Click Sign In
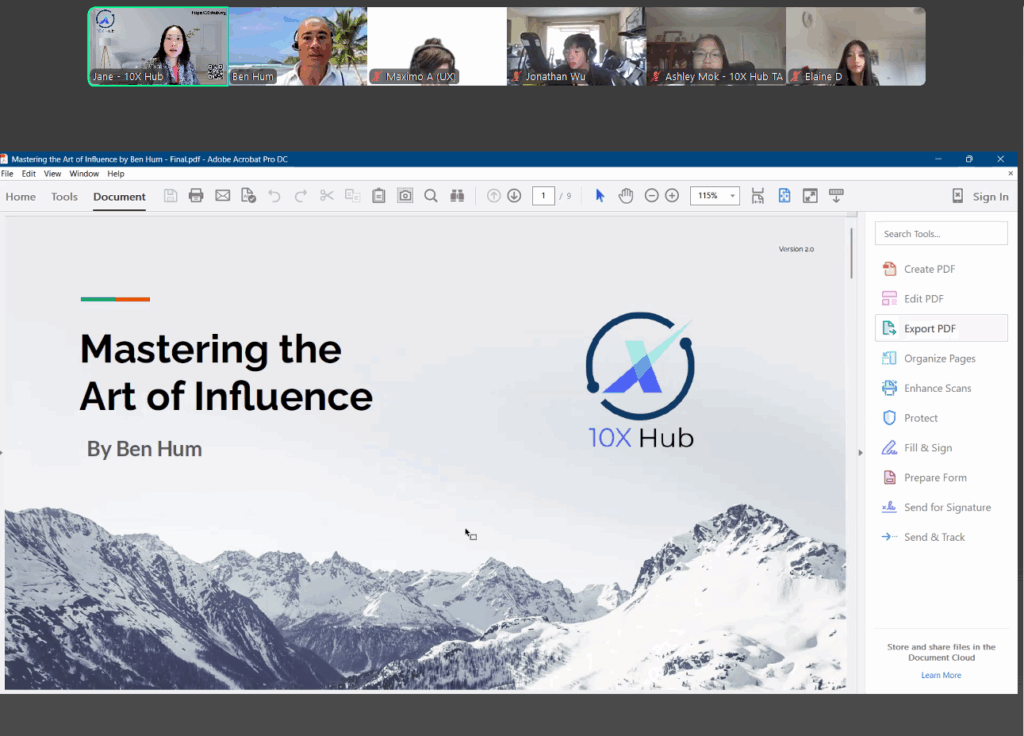The width and height of the screenshot is (1024, 736). pos(990,197)
